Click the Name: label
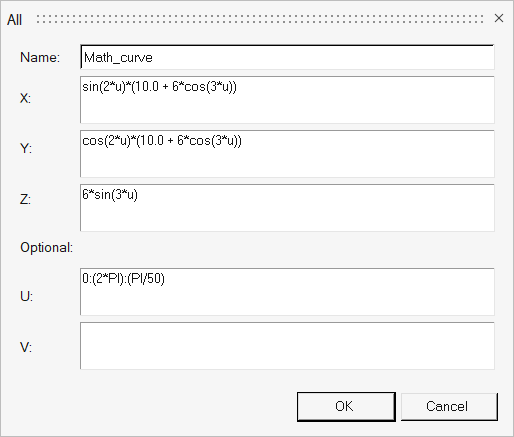Viewport: 514px width, 437px height. 40,57
